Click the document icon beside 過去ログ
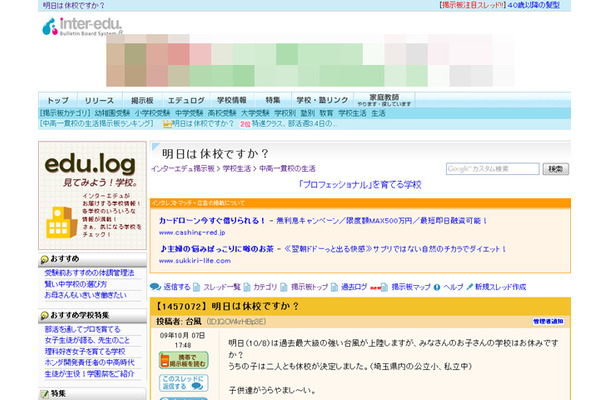 [x=334, y=287]
